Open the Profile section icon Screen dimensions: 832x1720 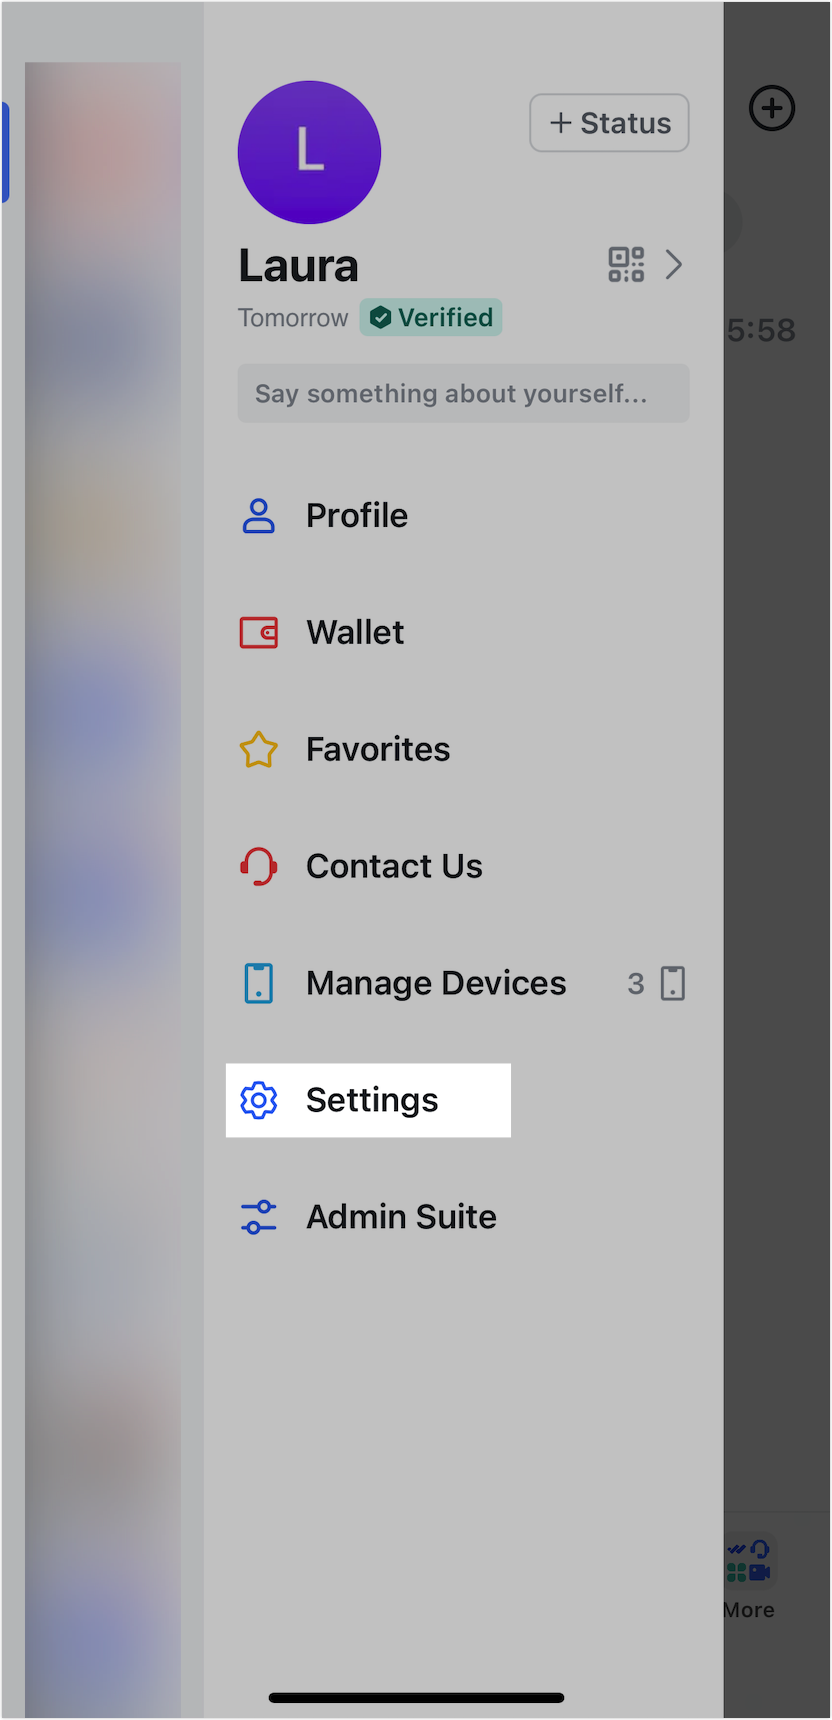(x=259, y=515)
